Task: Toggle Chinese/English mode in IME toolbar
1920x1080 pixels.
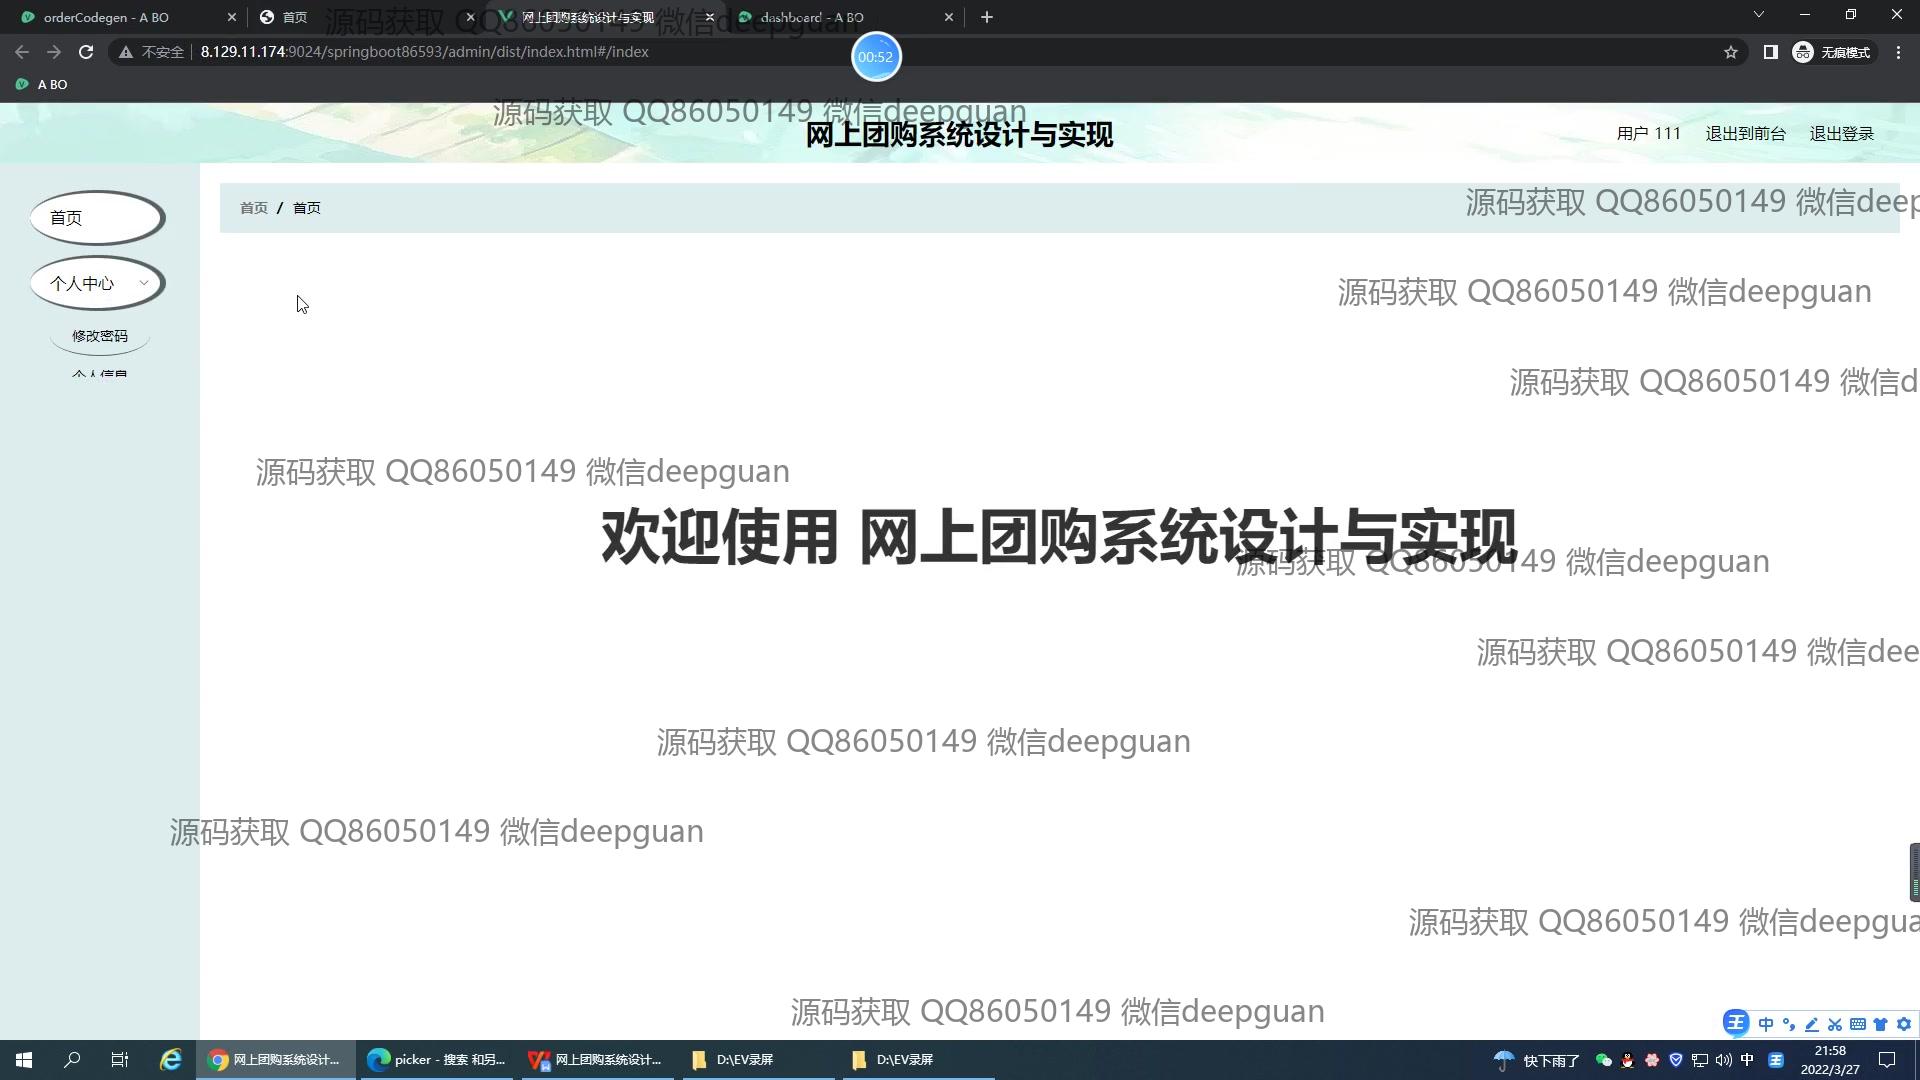Action: pyautogui.click(x=1766, y=1024)
